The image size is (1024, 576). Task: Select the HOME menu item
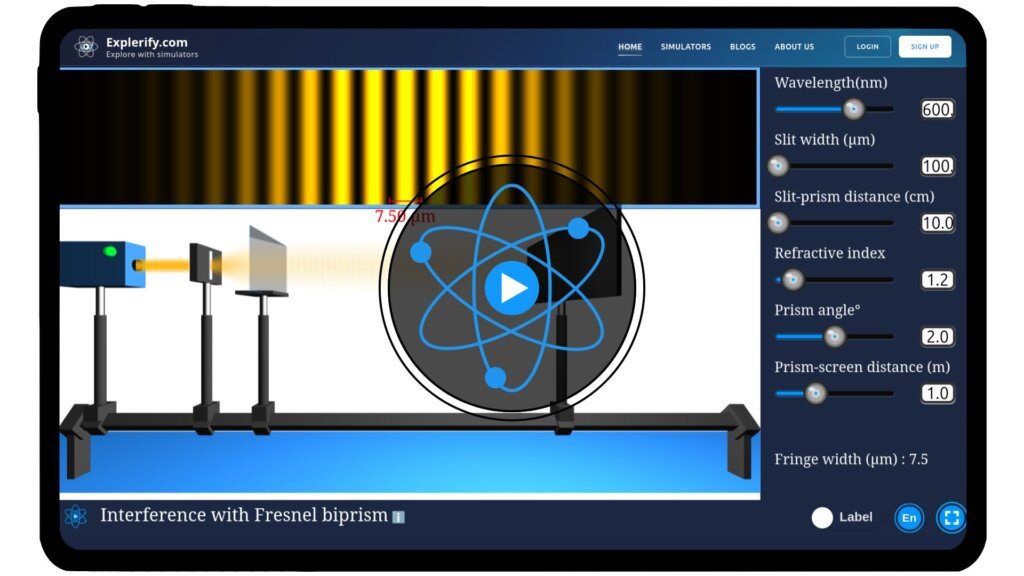point(629,46)
